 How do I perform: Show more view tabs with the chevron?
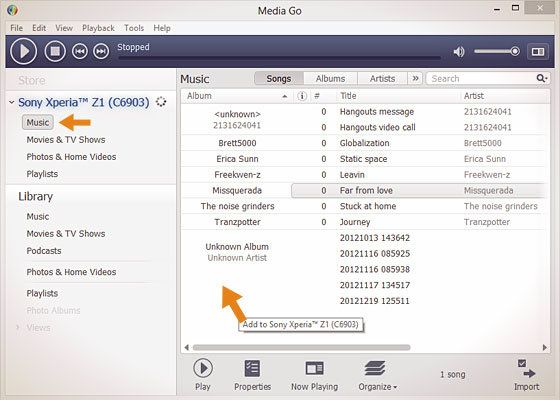415,79
